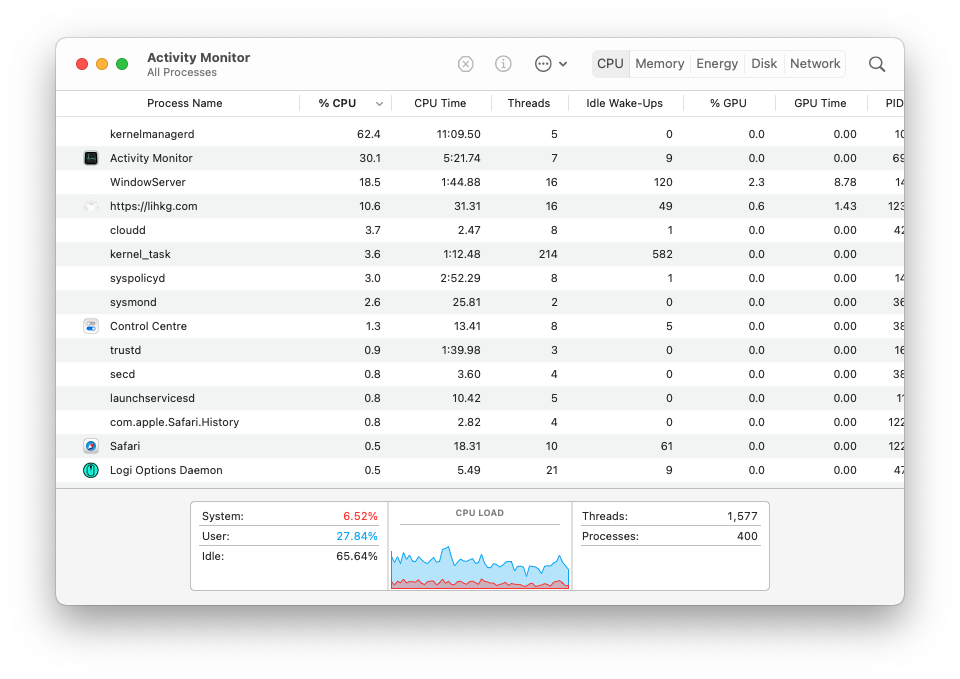This screenshot has height=679, width=960.
Task: Select the launchservicesd process row
Action: 480,398
